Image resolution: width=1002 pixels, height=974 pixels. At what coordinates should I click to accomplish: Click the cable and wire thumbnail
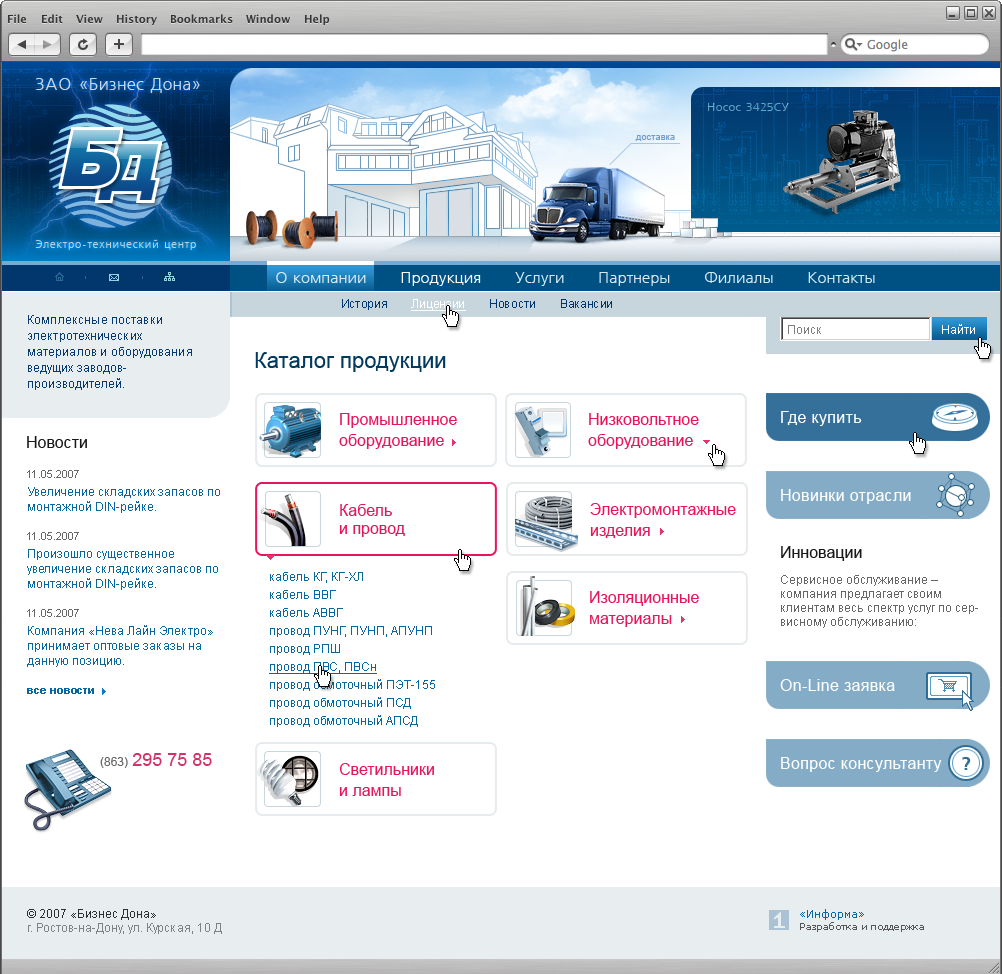[x=292, y=519]
